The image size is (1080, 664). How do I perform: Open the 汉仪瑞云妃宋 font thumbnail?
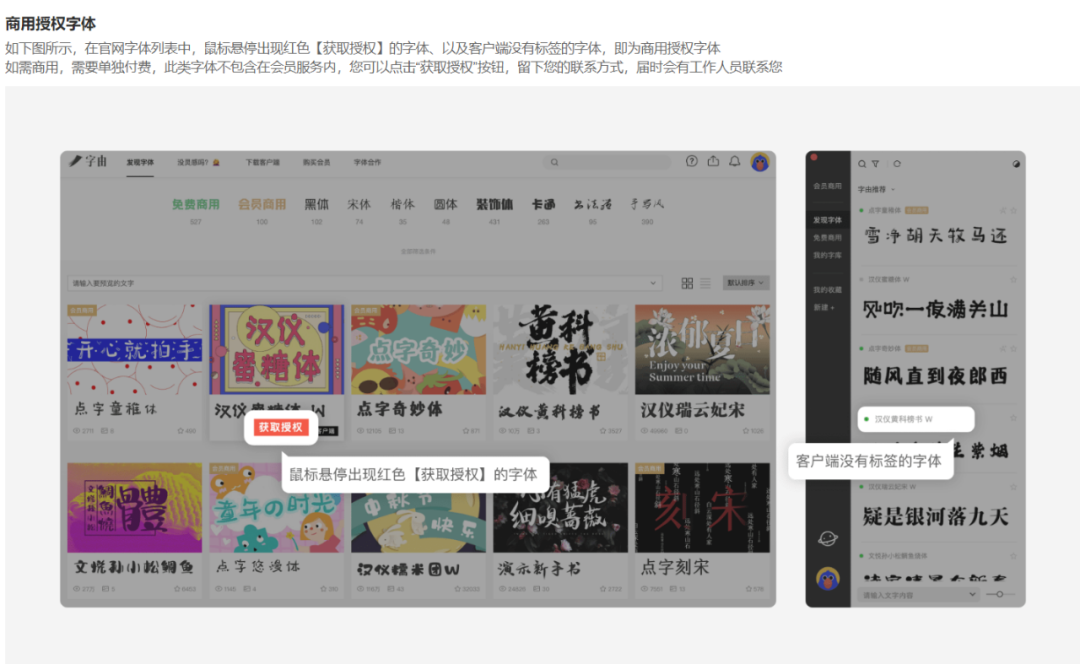click(701, 350)
